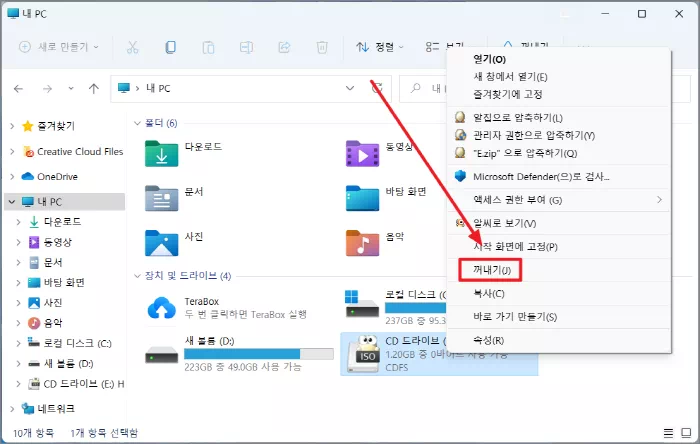Open the 새로 만들기 dropdown button
Screen dimensions: 700x444
(x=58, y=47)
